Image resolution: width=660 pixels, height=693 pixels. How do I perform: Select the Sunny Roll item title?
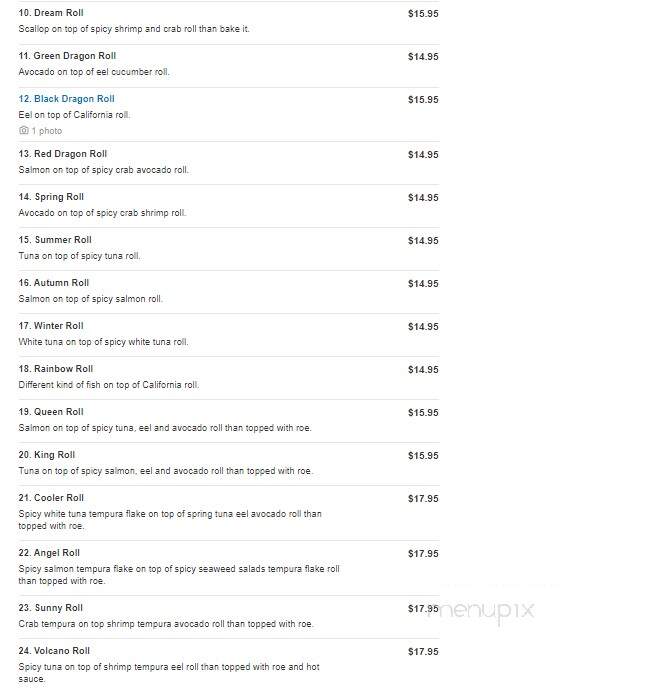pyautogui.click(x=51, y=608)
